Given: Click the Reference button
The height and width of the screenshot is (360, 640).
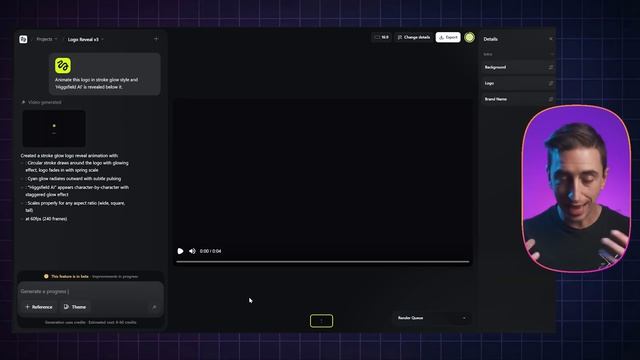Looking at the screenshot, I should pyautogui.click(x=39, y=307).
